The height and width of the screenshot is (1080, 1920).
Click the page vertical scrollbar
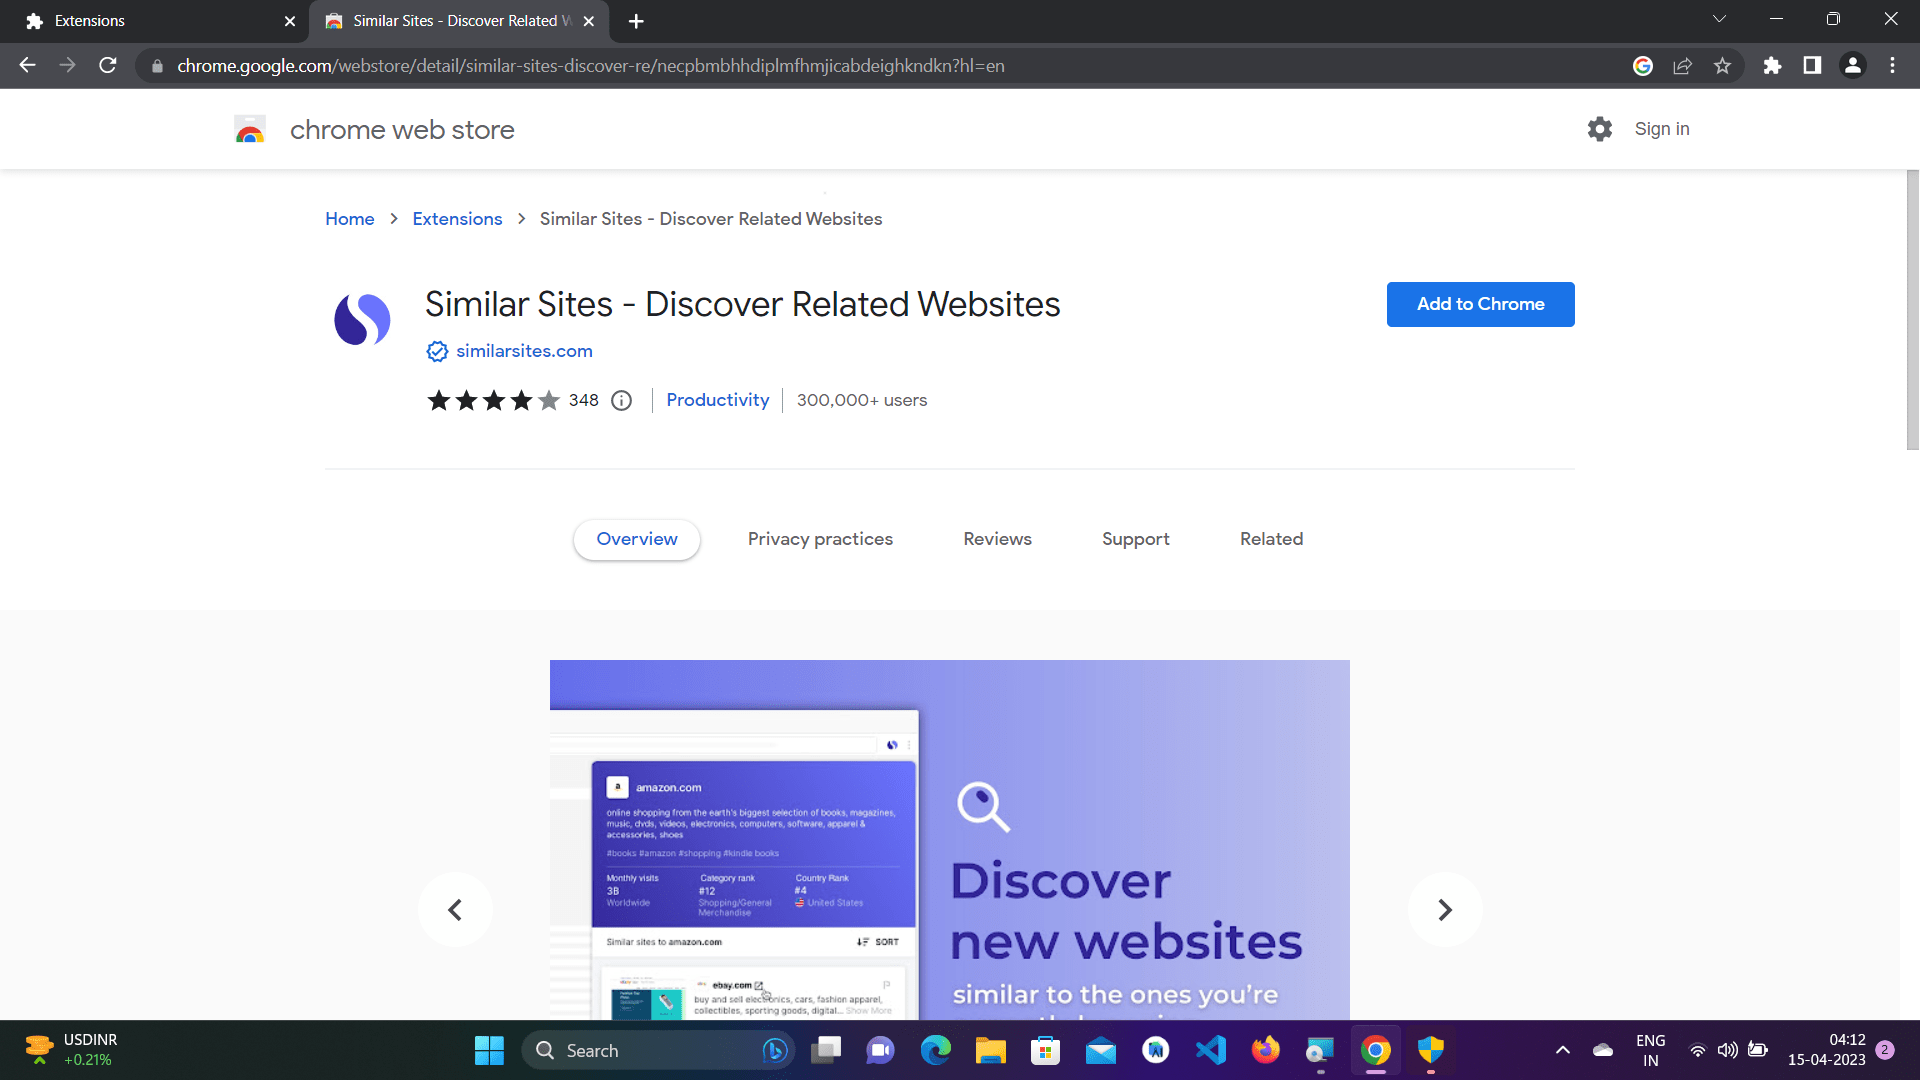tap(1912, 310)
